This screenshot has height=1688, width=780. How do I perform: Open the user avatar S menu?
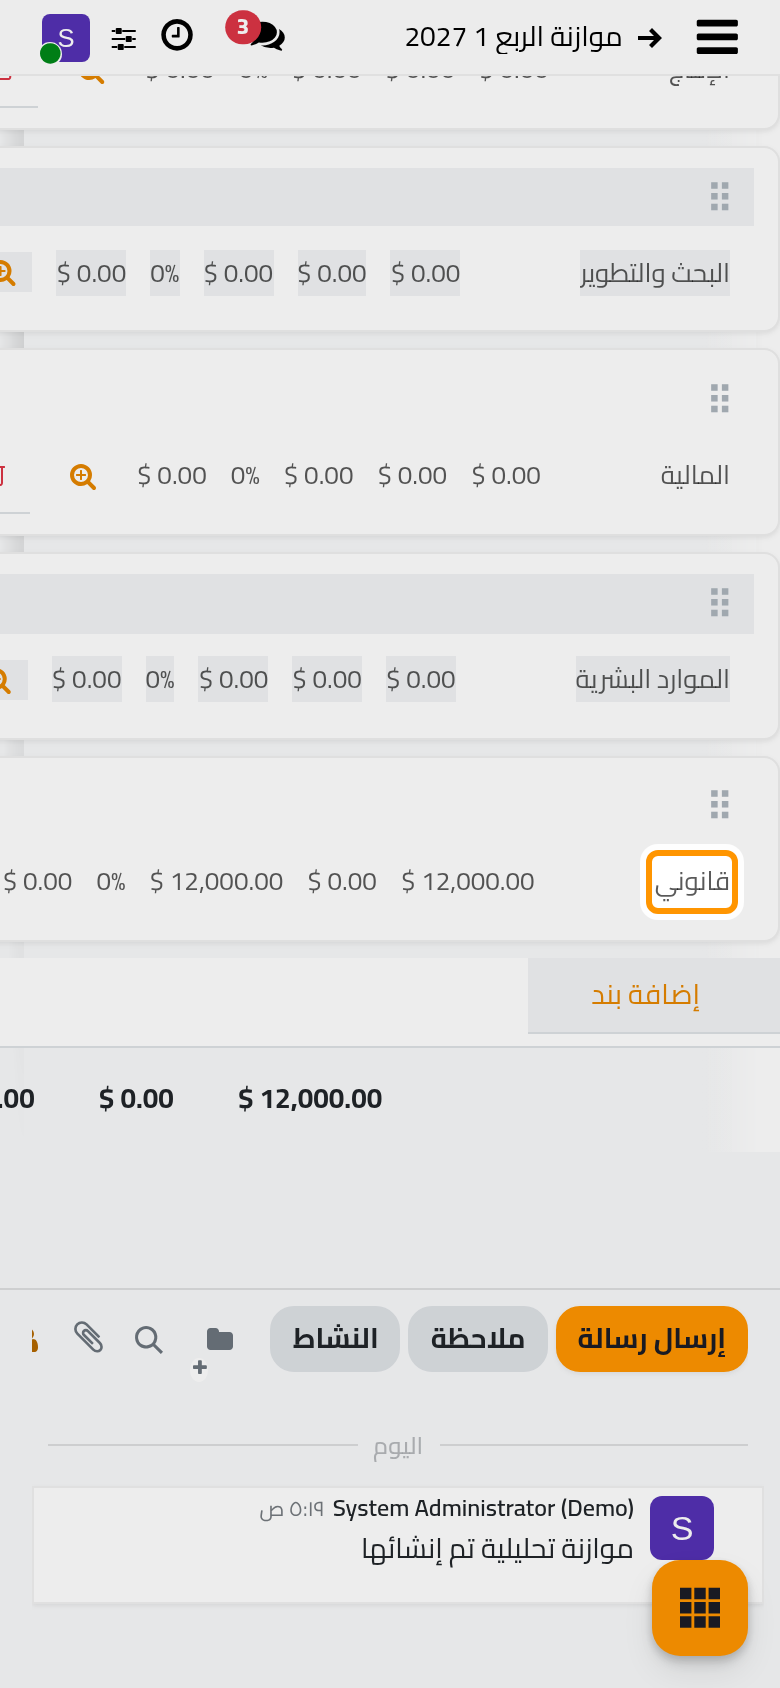click(65, 38)
